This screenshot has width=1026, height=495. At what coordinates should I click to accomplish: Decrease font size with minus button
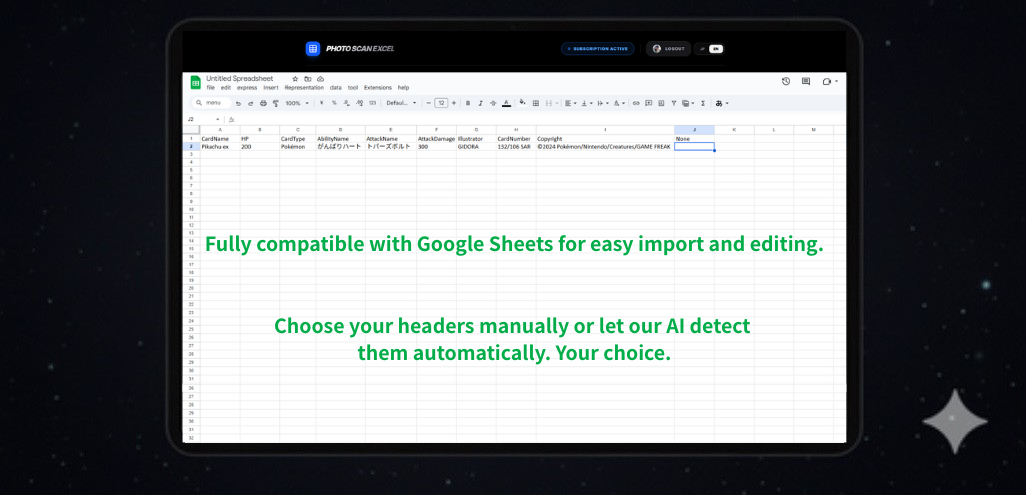[429, 103]
